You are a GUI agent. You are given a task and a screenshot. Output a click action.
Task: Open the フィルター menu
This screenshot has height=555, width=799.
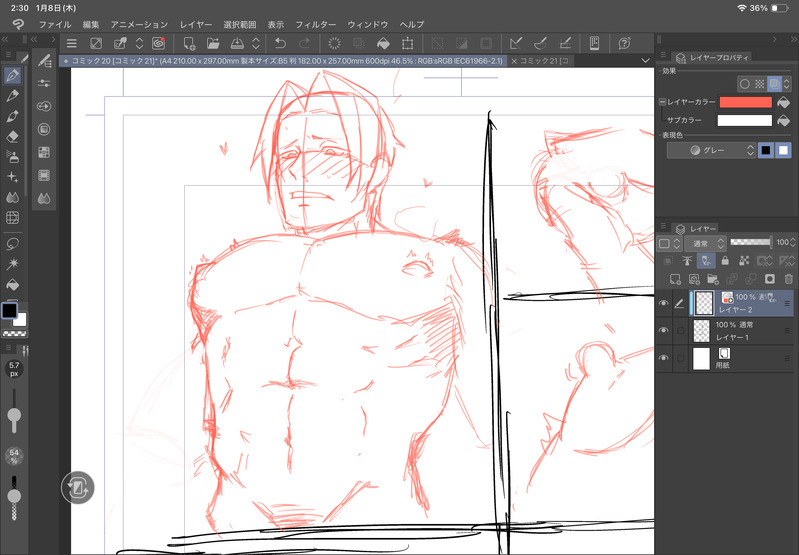pos(316,24)
